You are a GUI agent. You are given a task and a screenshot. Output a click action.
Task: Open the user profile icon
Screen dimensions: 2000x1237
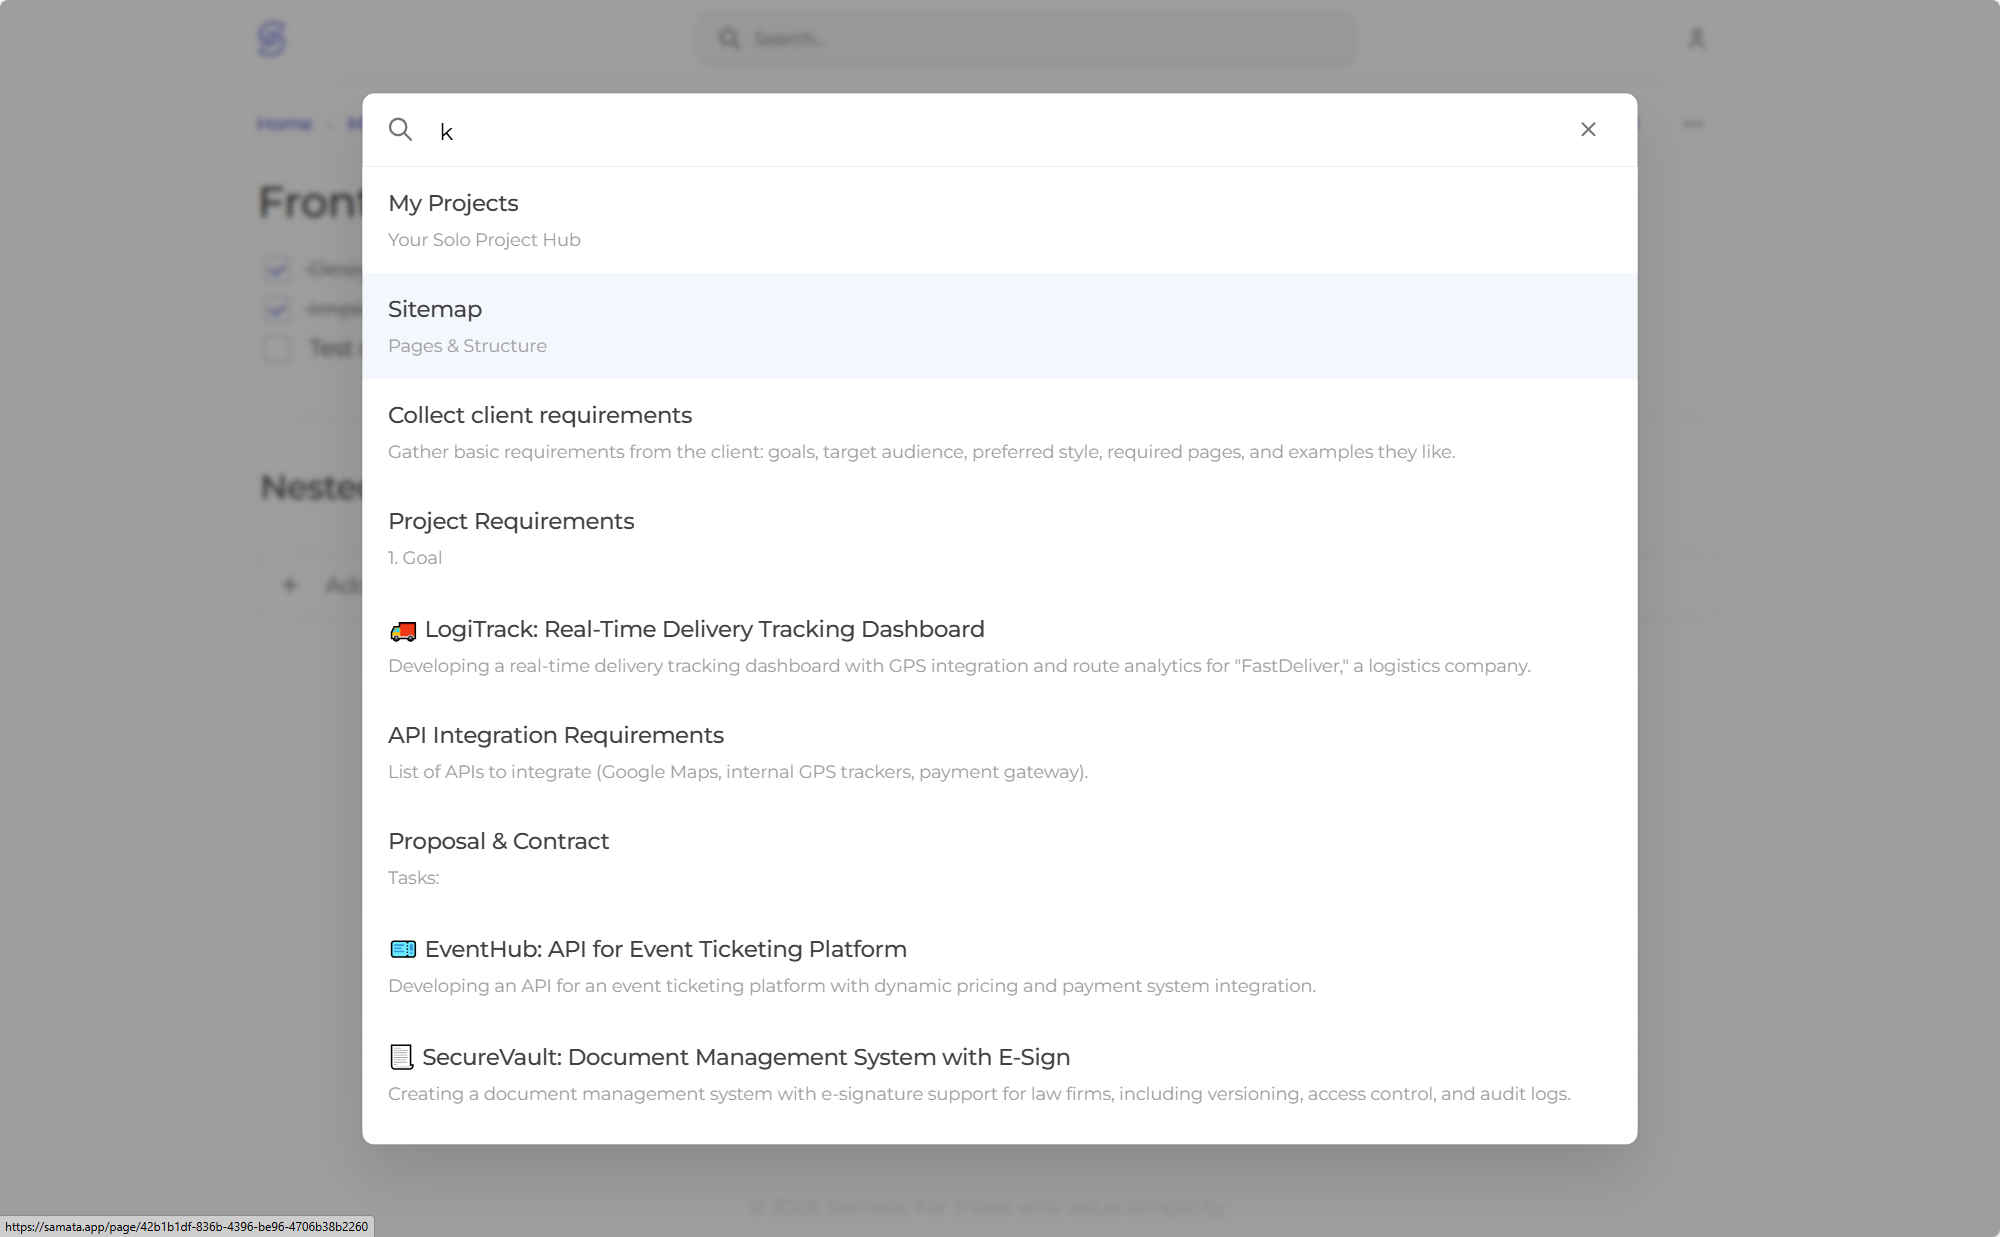pos(1696,39)
